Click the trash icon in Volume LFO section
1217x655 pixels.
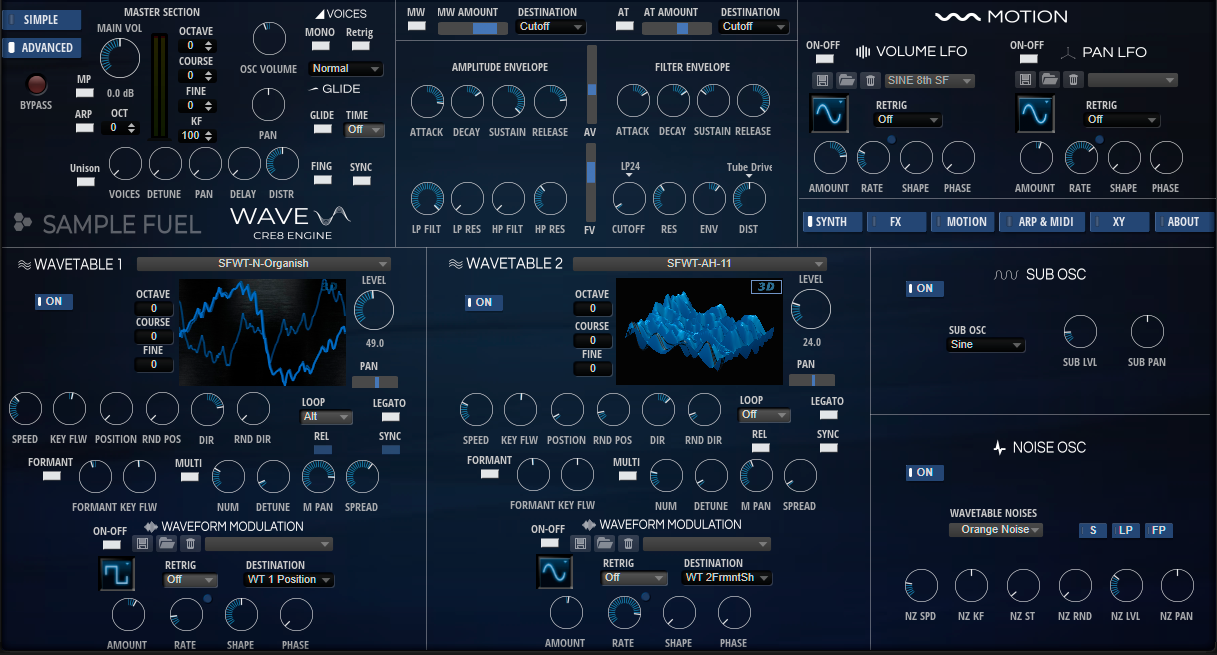(x=870, y=81)
